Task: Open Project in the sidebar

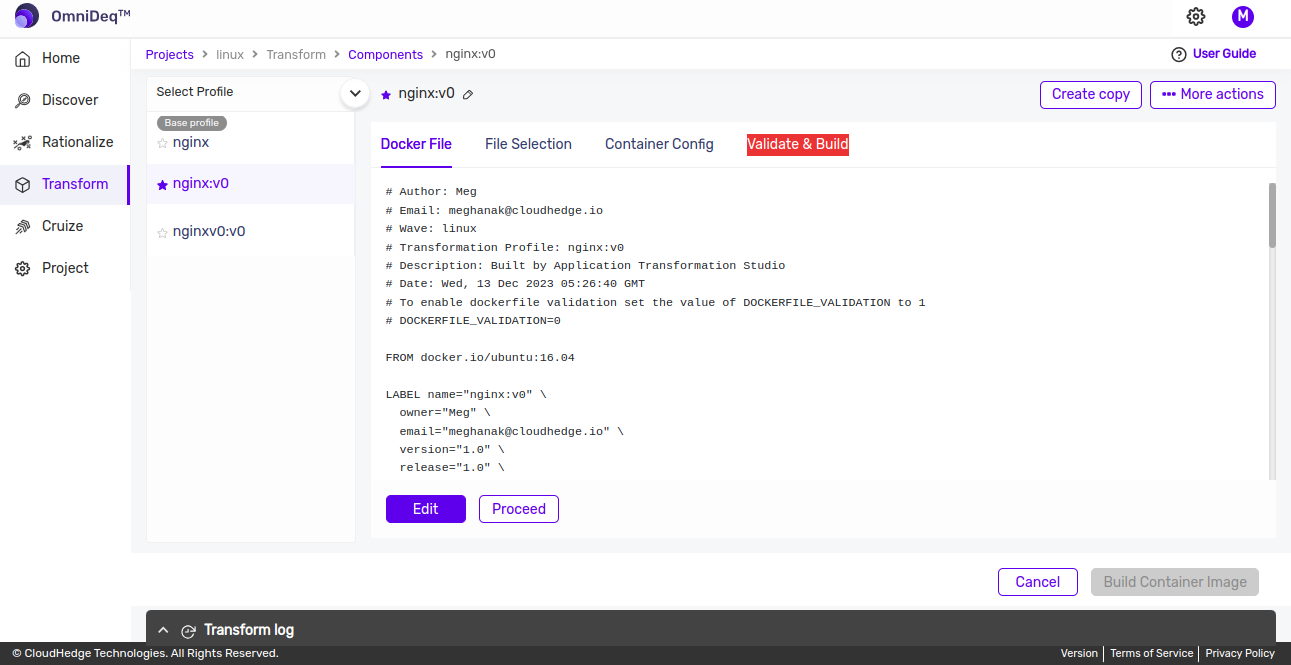Action: coord(65,268)
